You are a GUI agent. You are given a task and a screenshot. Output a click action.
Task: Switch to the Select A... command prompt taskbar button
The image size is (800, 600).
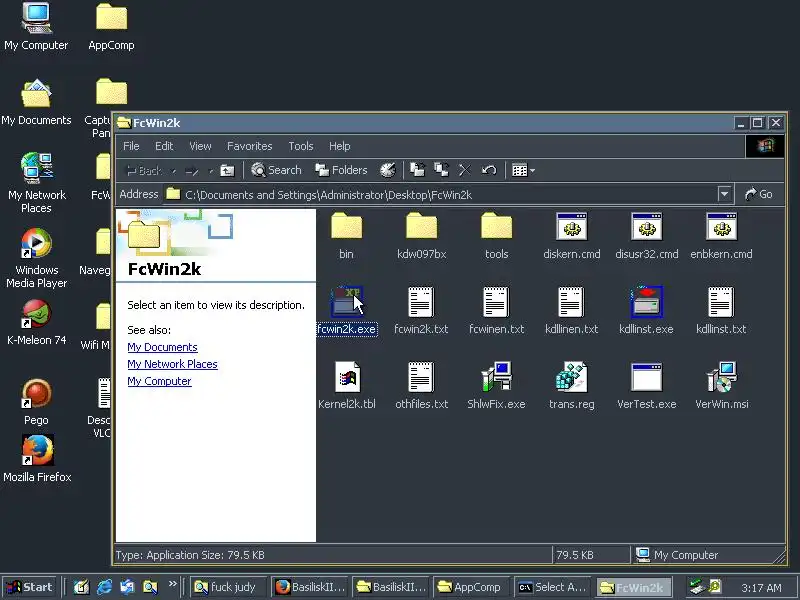click(553, 587)
